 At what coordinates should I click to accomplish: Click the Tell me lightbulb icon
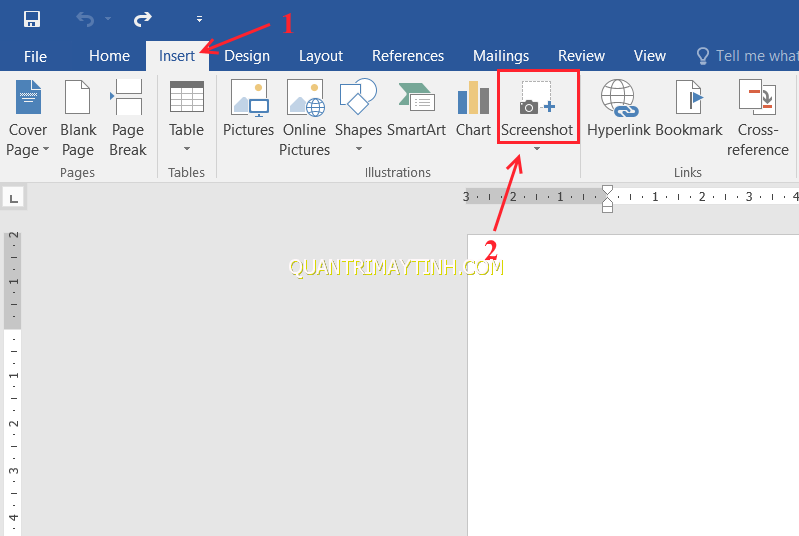click(x=703, y=56)
